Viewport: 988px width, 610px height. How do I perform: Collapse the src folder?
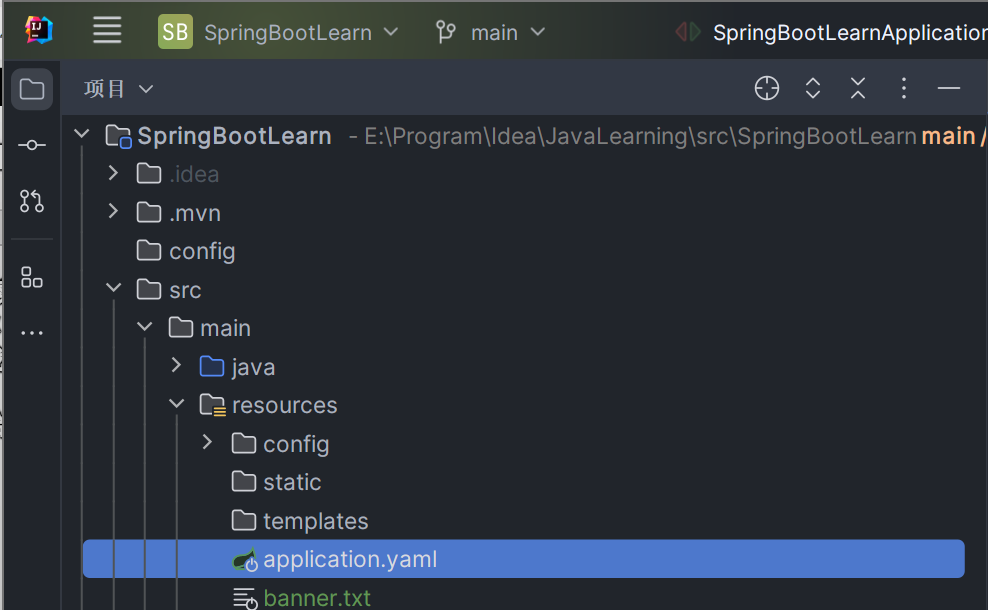[x=113, y=288]
